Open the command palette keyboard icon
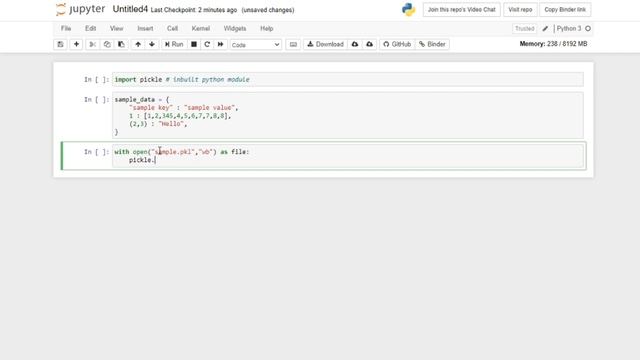 293,44
